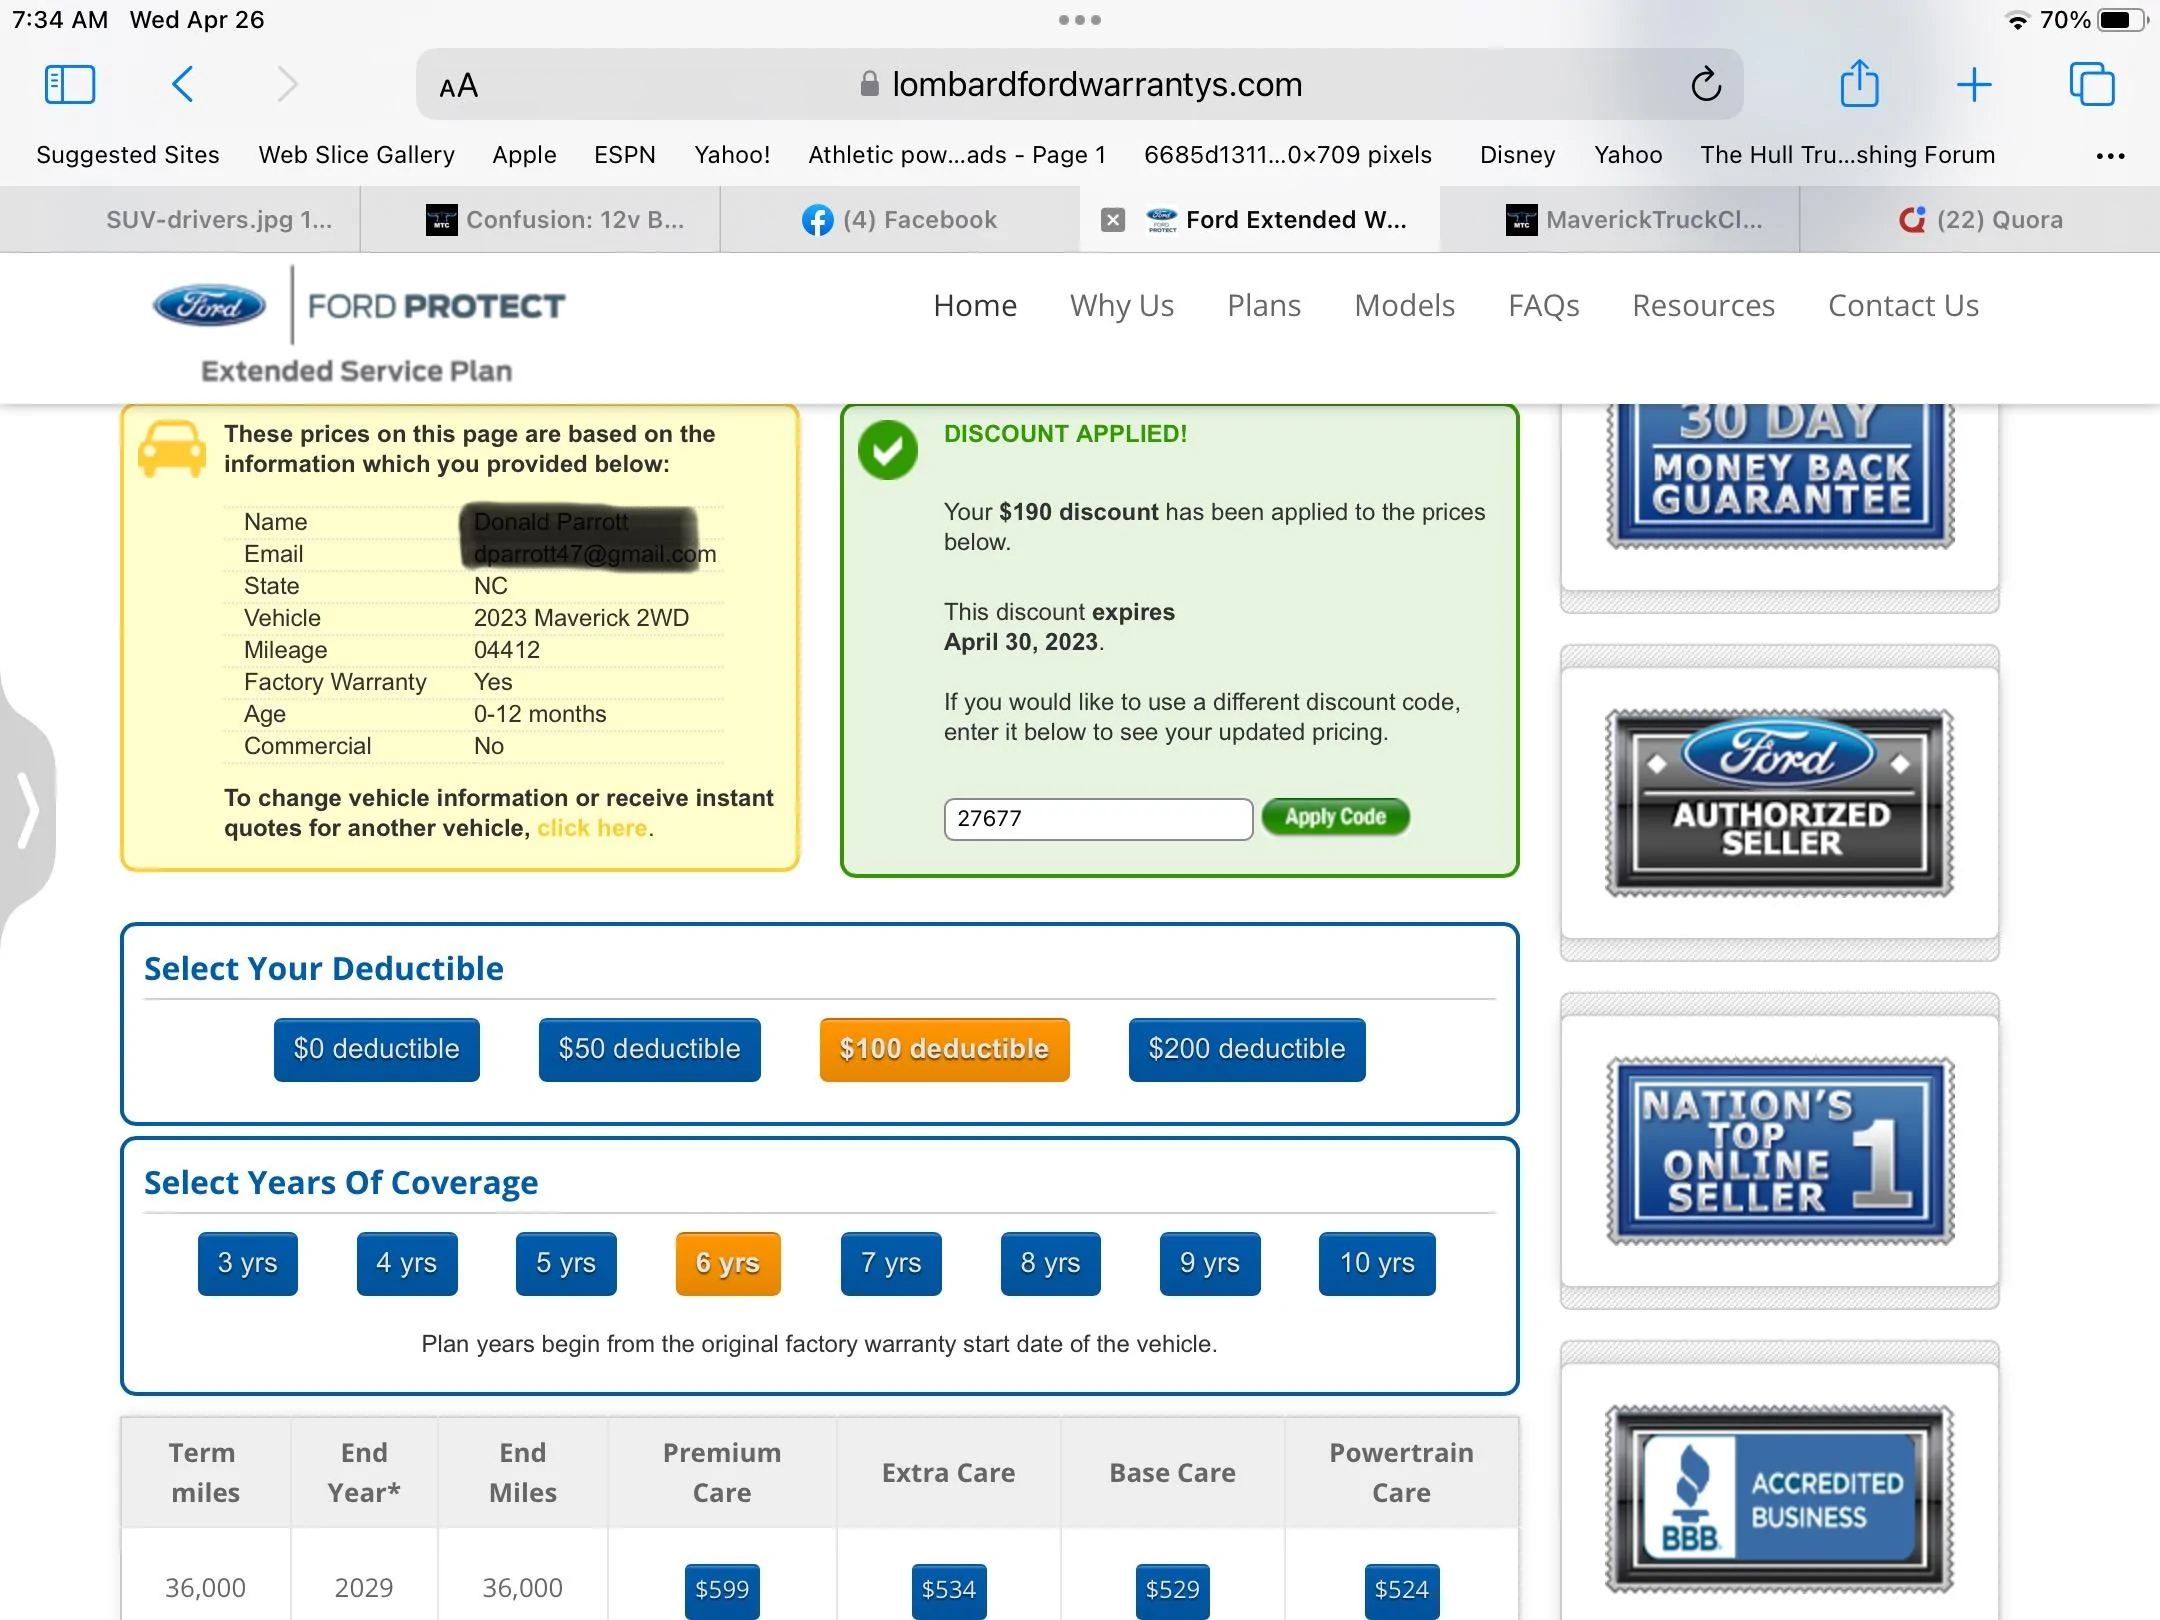Open the Web Slice Gallery bookmark
The height and width of the screenshot is (1620, 2160).
pyautogui.click(x=357, y=155)
